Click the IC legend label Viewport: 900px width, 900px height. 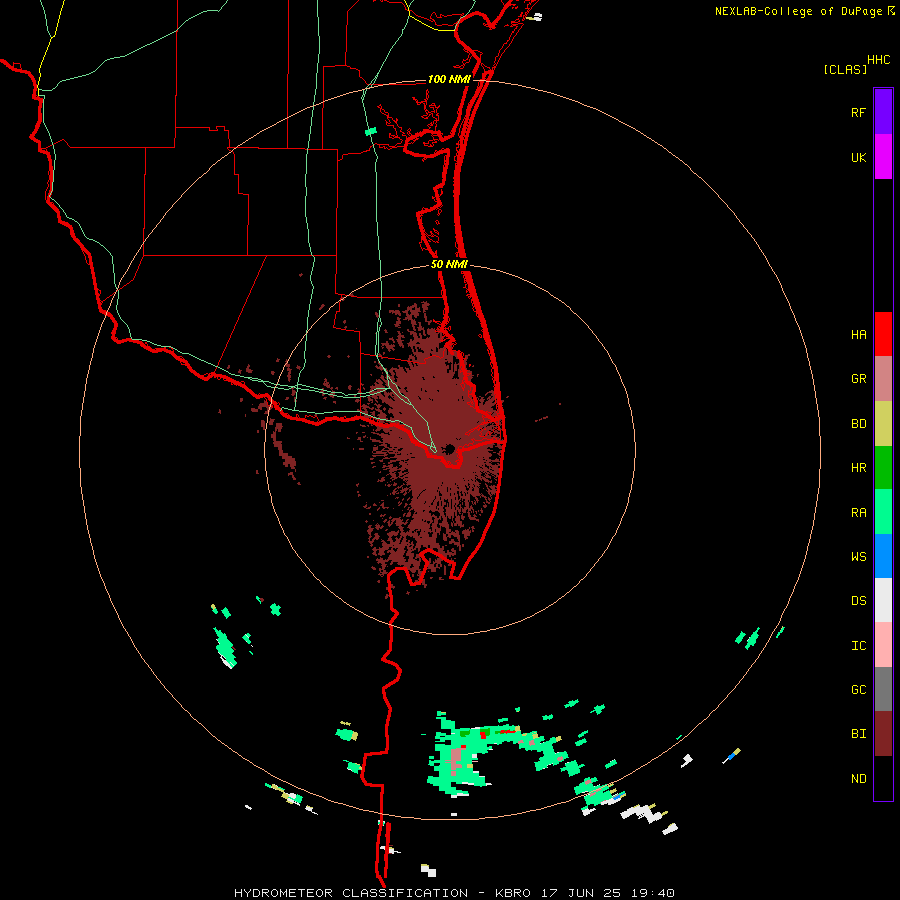[858, 646]
